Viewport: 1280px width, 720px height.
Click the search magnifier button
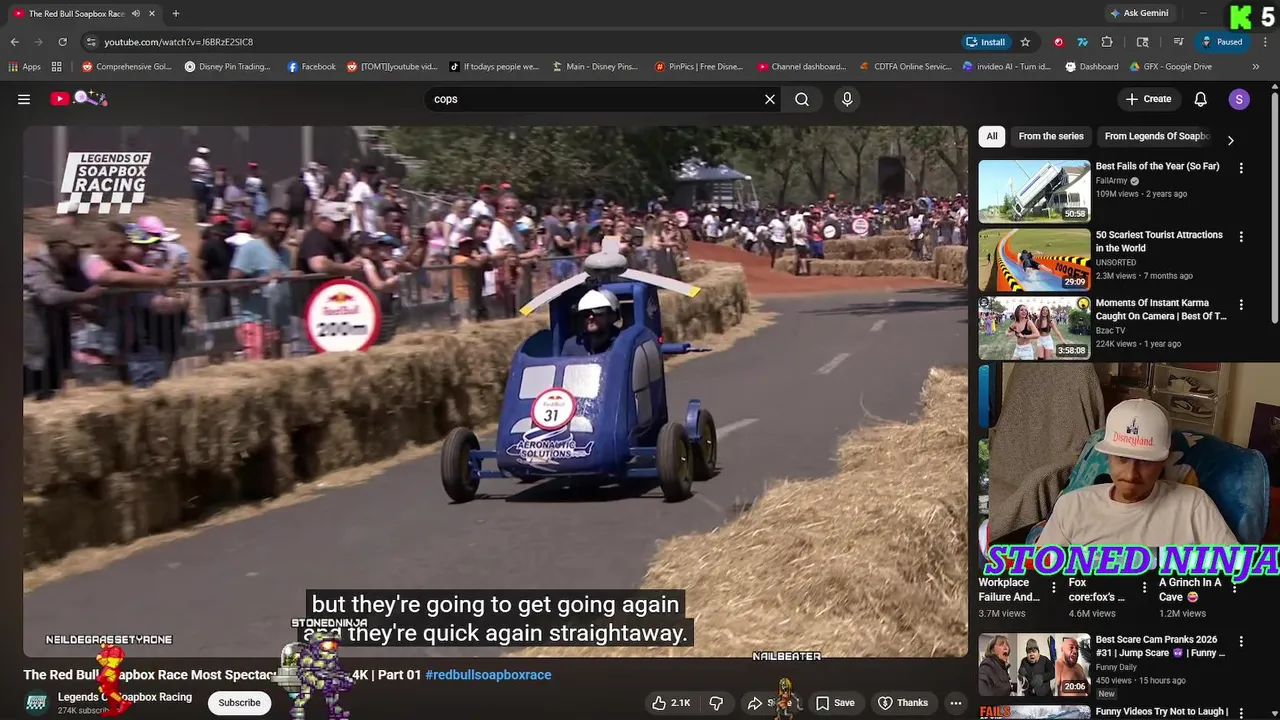pos(802,99)
